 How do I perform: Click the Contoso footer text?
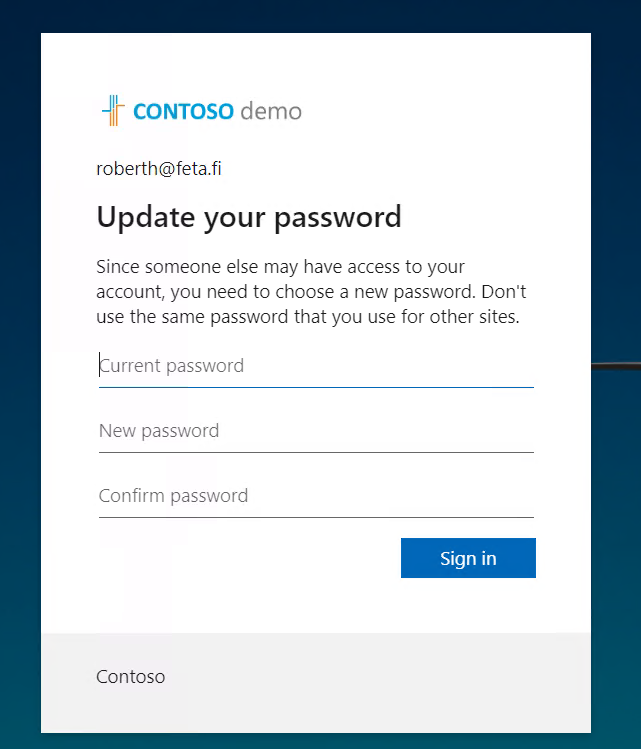131,677
